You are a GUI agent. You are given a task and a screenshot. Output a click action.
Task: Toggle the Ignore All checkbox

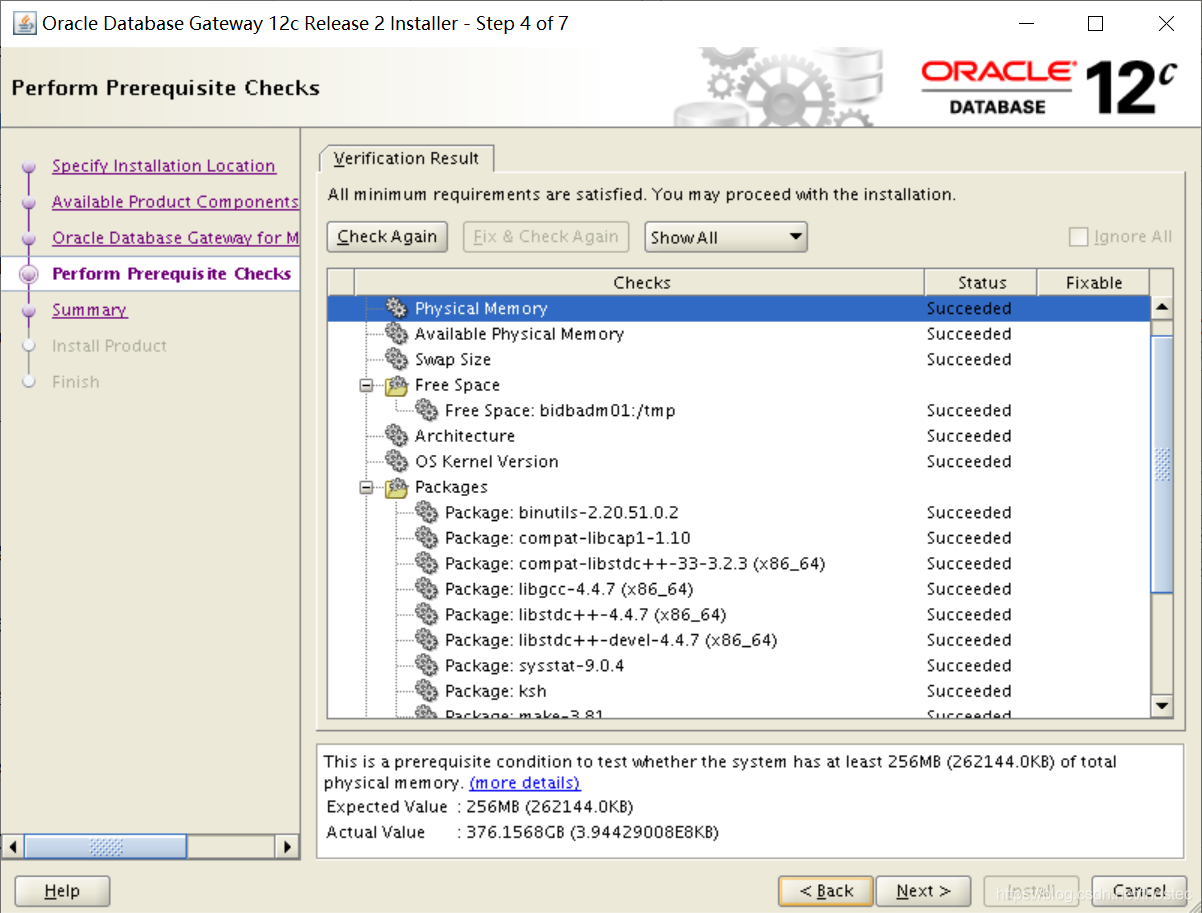pos(1078,237)
